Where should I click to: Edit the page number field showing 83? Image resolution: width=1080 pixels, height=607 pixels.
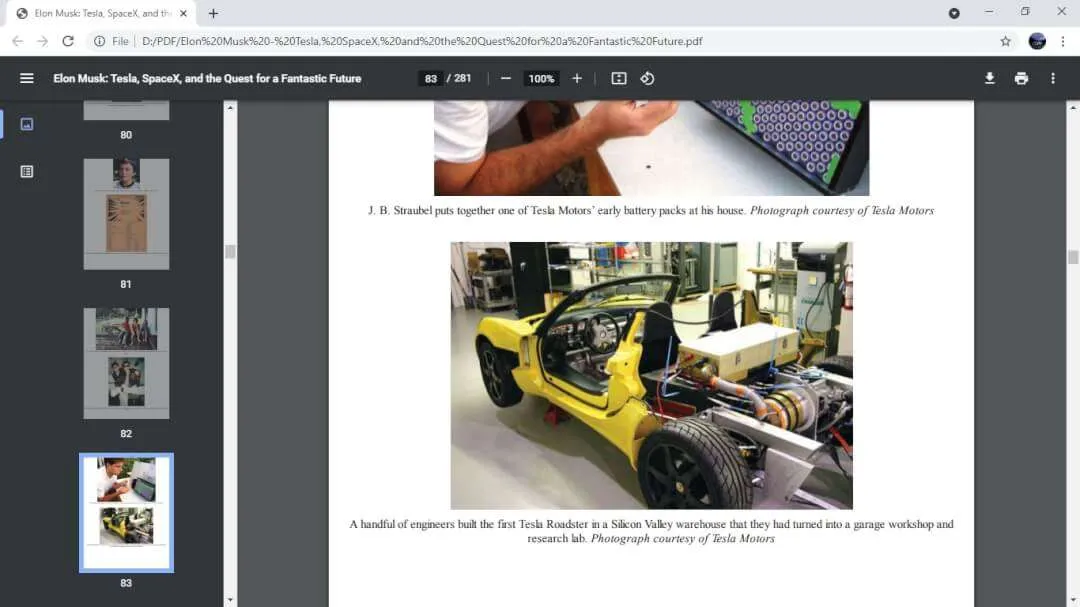coord(430,79)
